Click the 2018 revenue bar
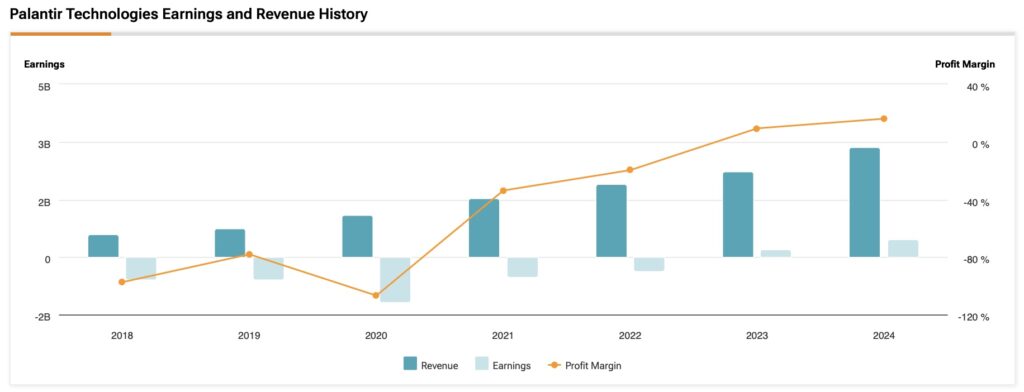Viewport: 1024px width, 392px height. [103, 246]
